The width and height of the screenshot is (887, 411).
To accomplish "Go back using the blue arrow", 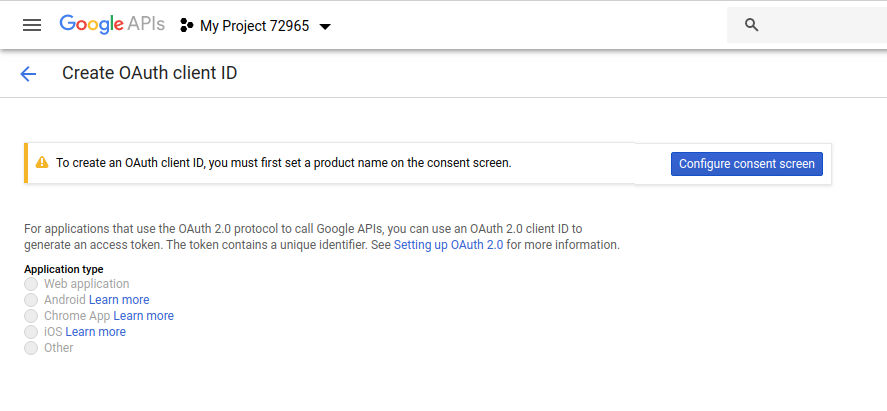I will click(x=28, y=73).
